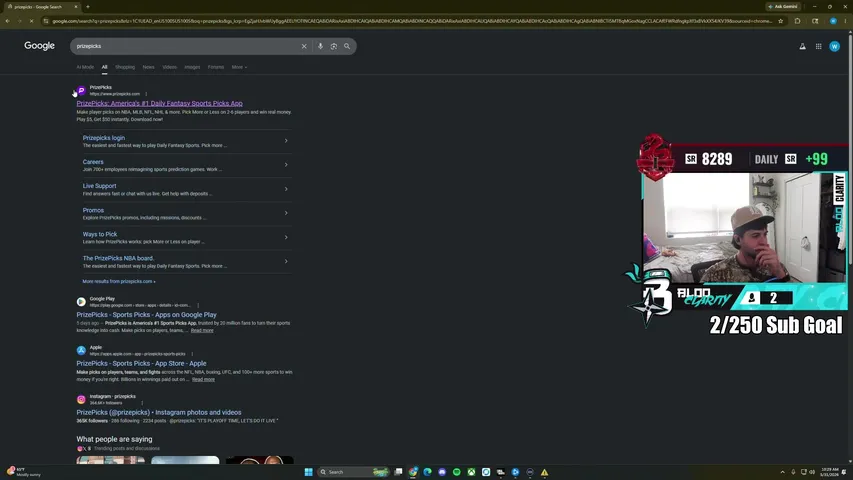Click the yellow warning triangle taskbar icon

click(x=544, y=472)
